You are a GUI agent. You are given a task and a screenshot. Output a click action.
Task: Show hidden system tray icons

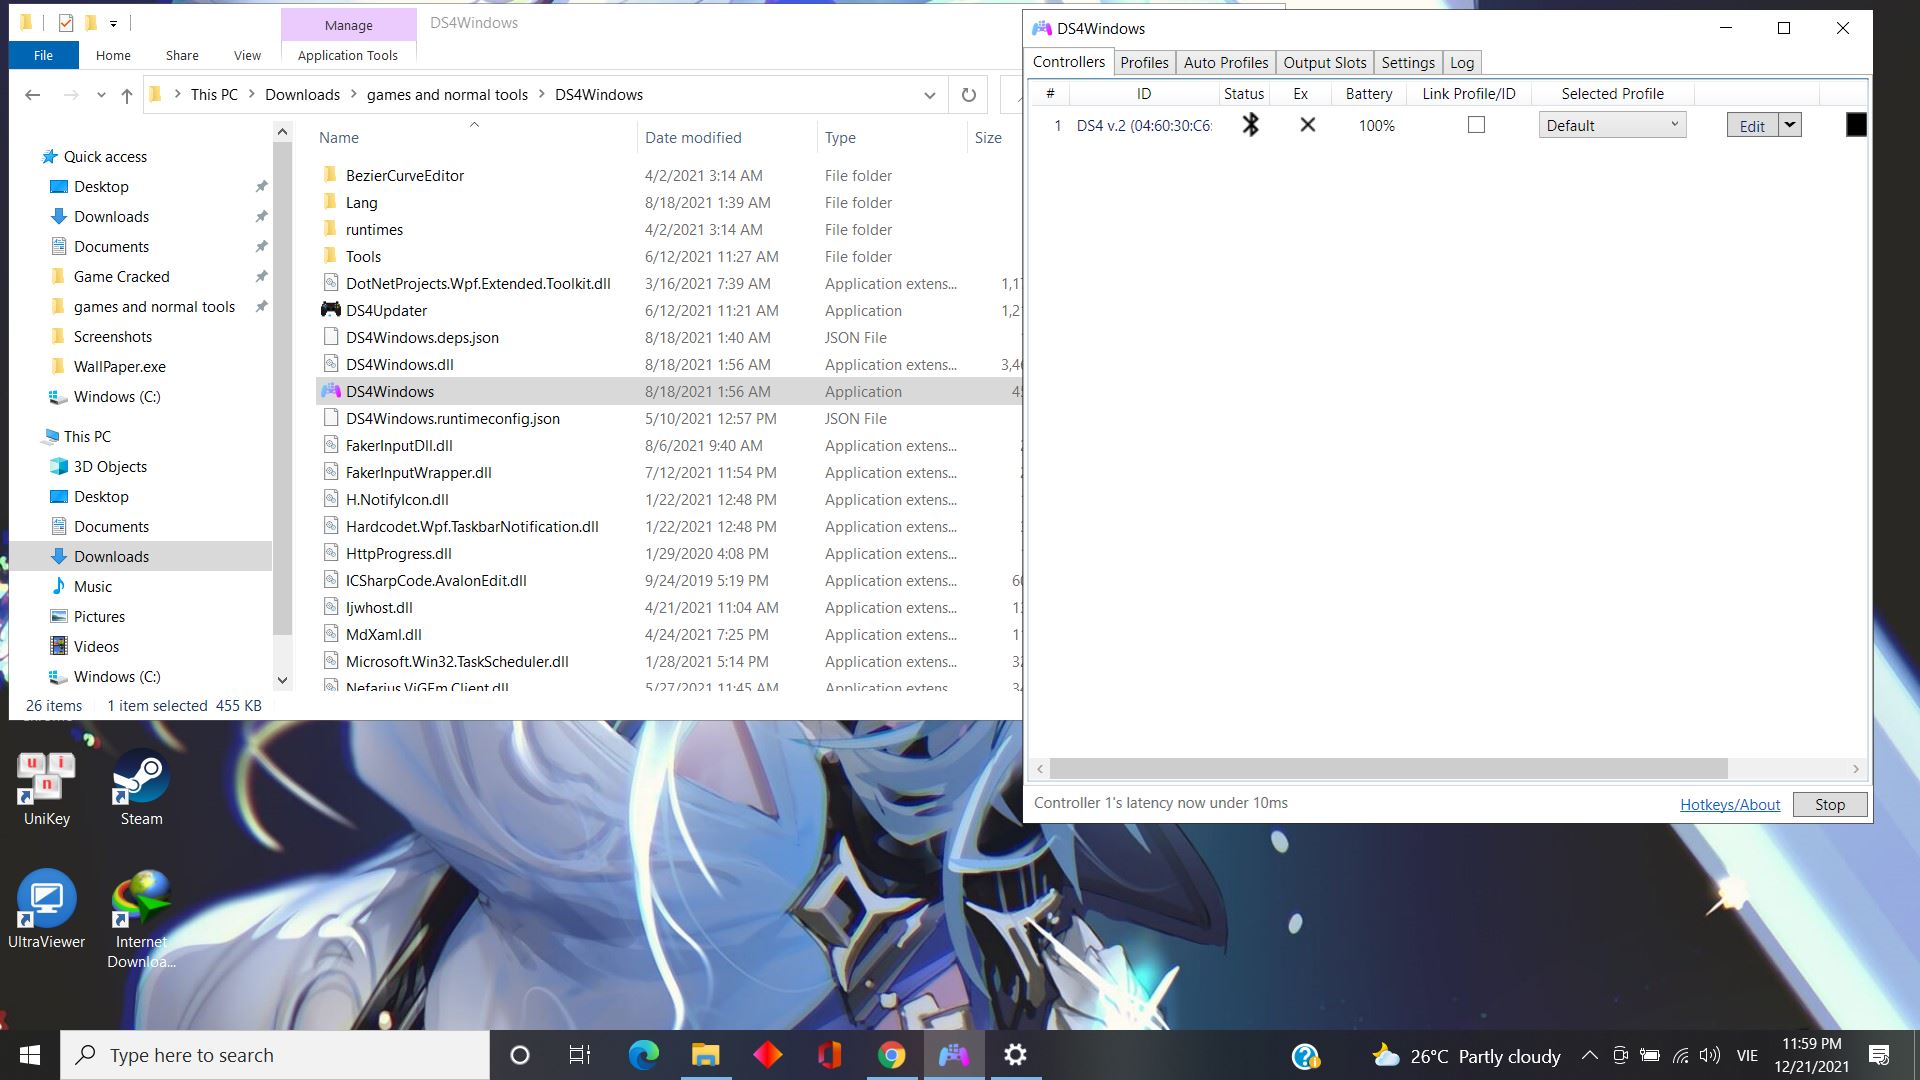coord(1589,1055)
